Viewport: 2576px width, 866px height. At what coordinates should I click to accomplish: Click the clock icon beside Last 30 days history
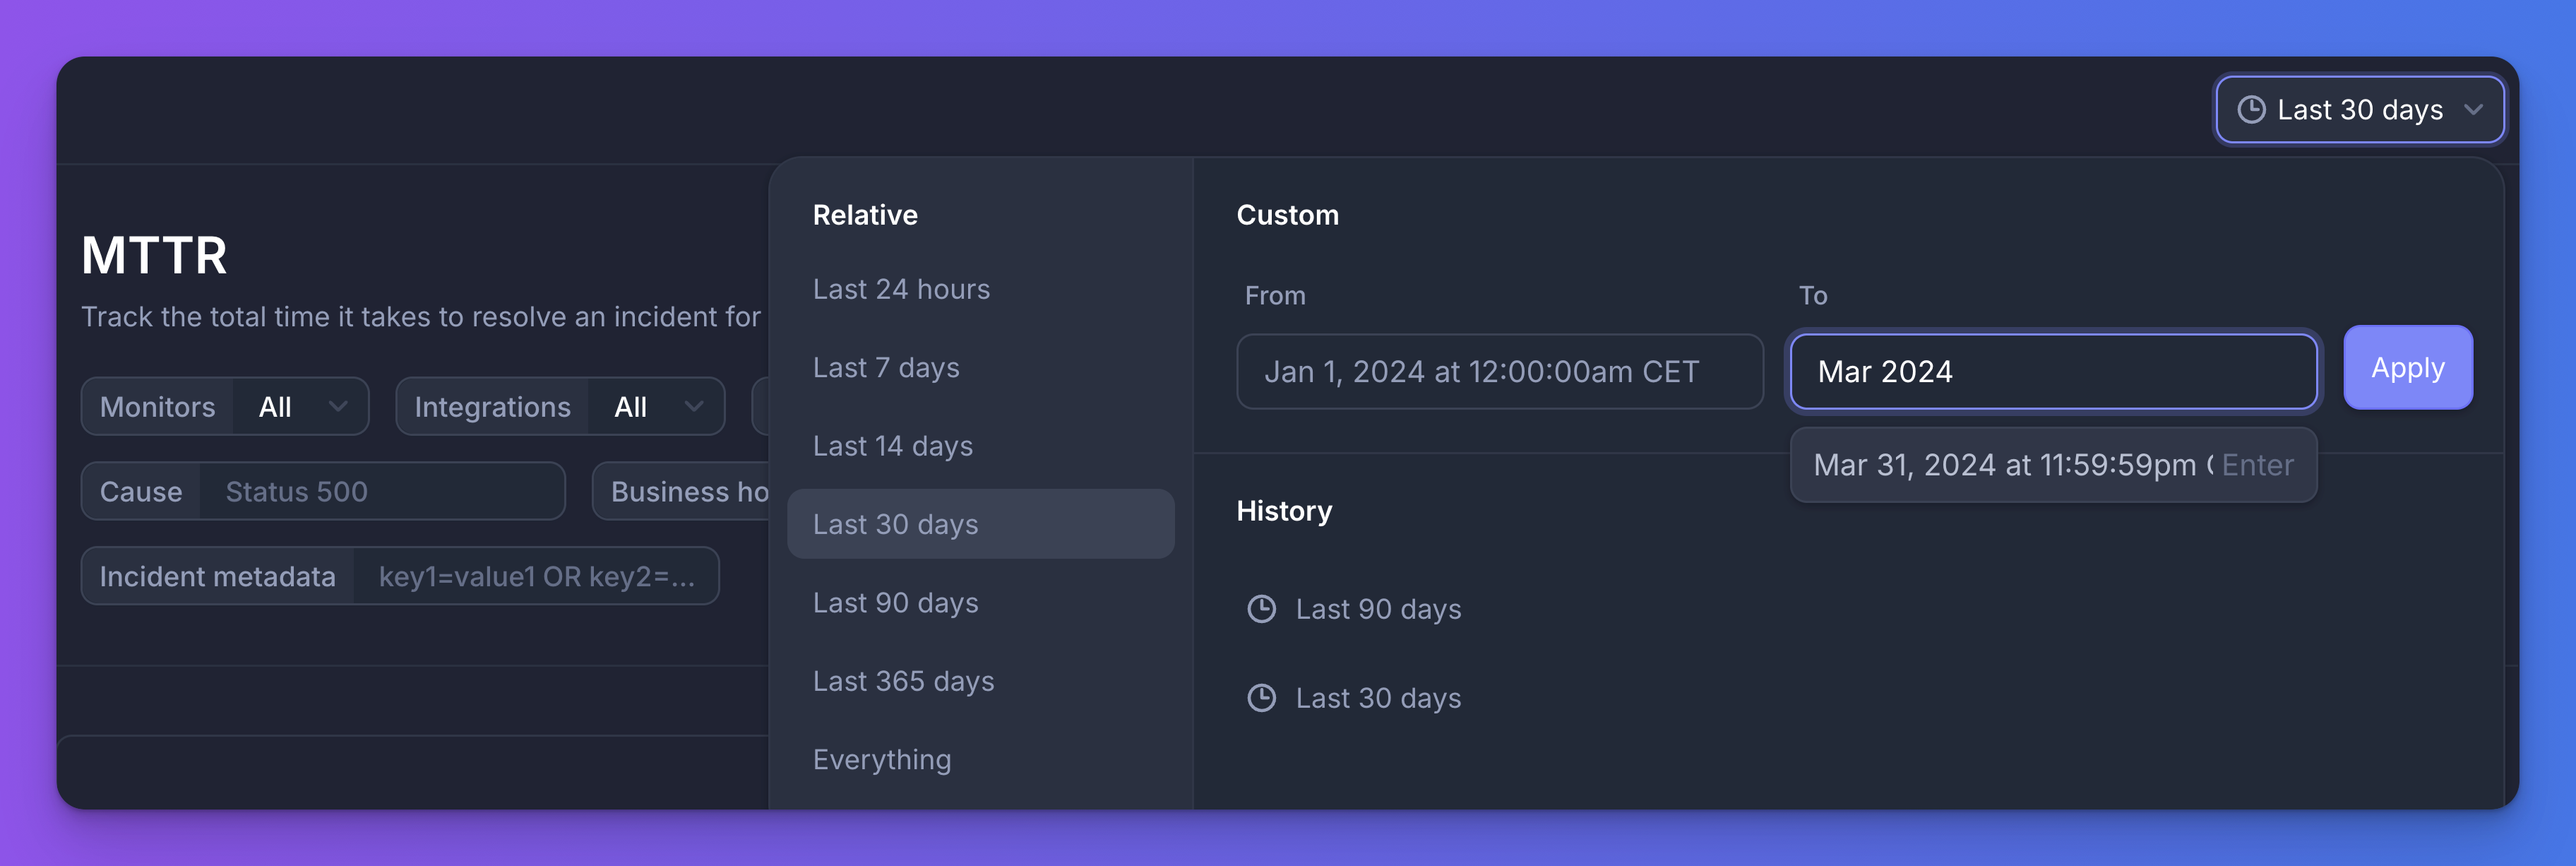[1262, 697]
